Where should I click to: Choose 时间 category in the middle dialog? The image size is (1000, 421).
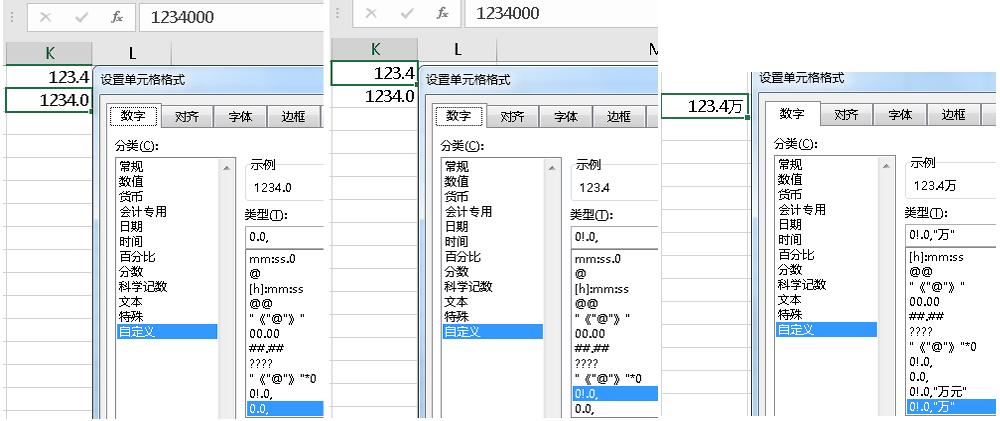click(493, 242)
